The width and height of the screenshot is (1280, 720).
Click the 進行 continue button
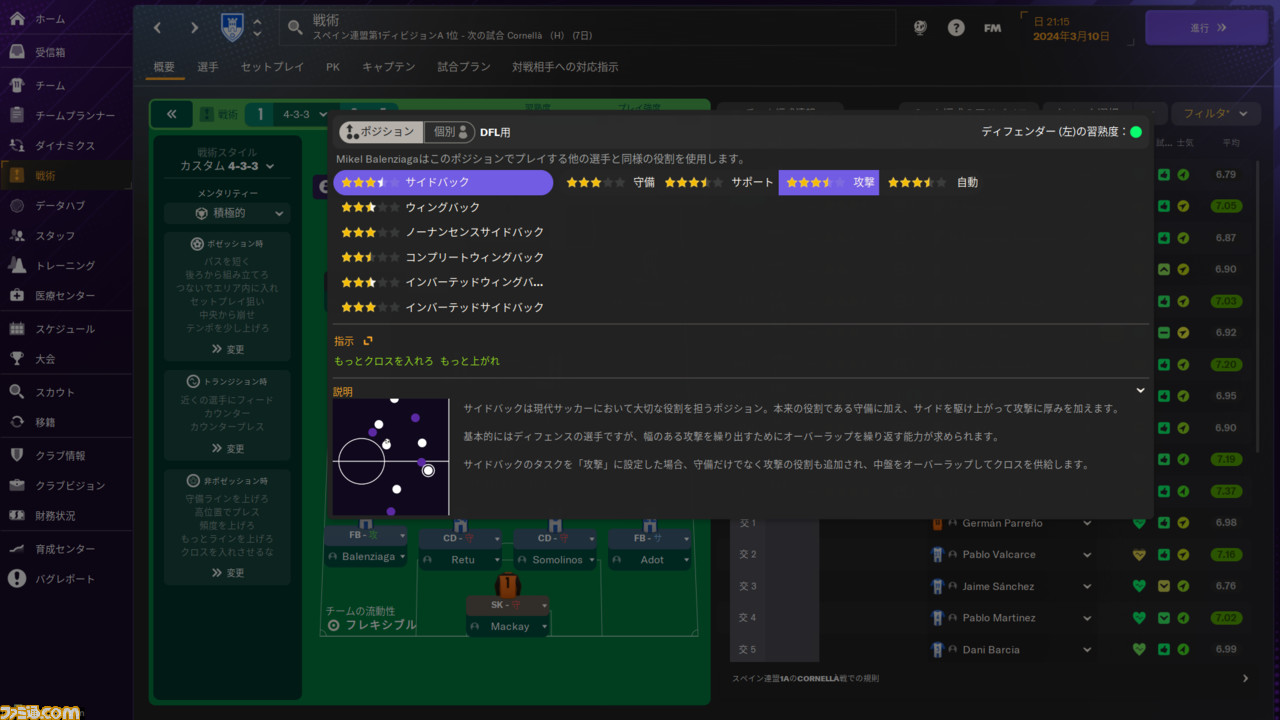point(1206,28)
